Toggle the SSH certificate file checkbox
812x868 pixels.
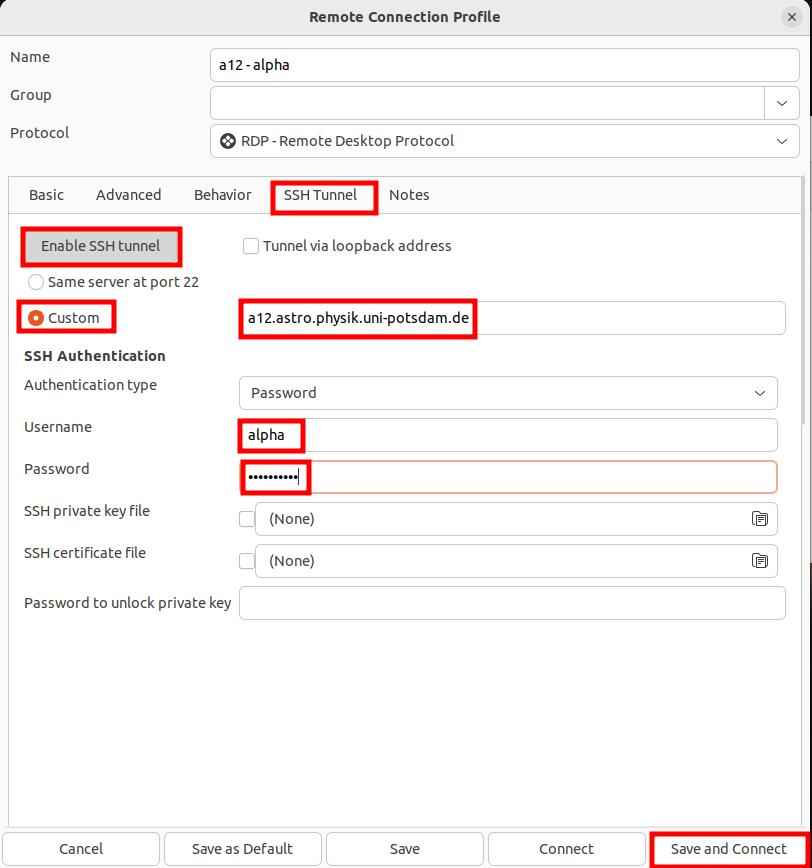click(247, 561)
